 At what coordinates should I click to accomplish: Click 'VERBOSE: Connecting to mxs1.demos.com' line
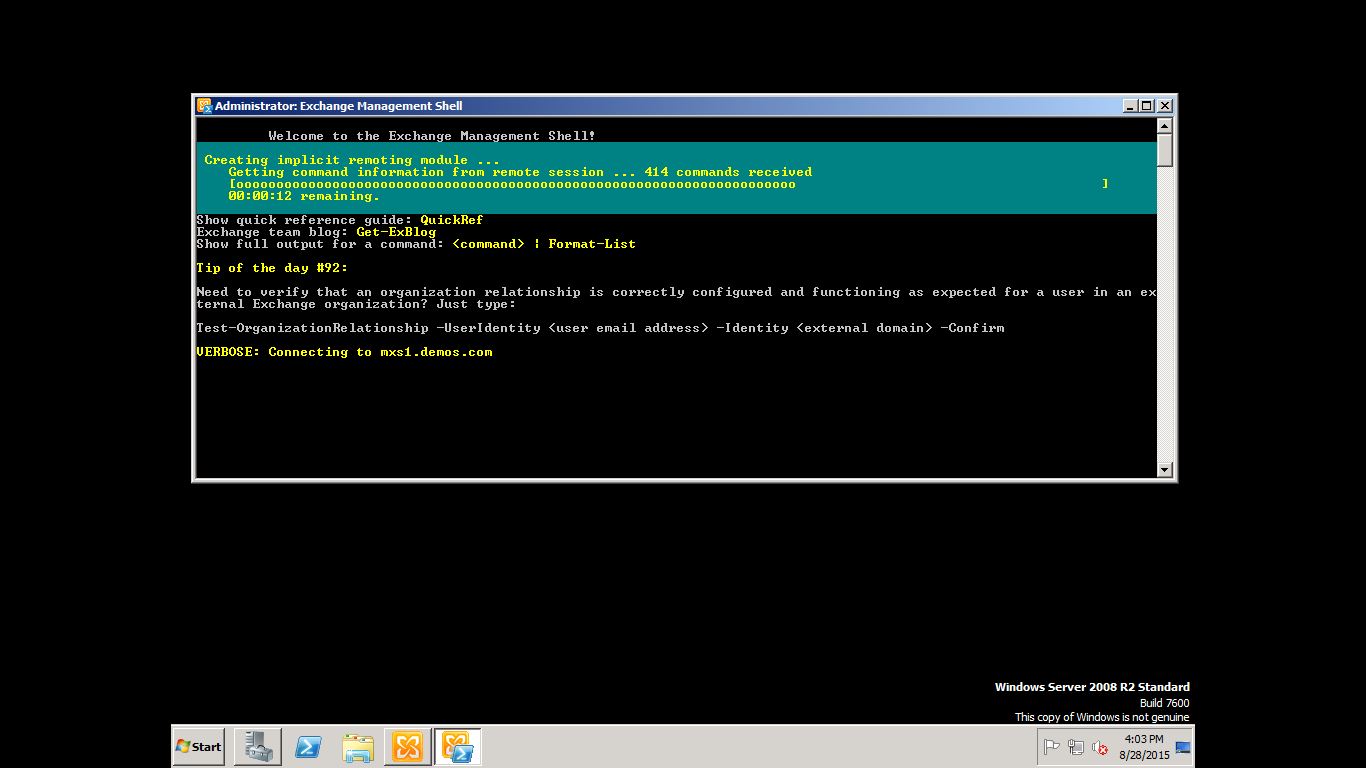click(344, 352)
